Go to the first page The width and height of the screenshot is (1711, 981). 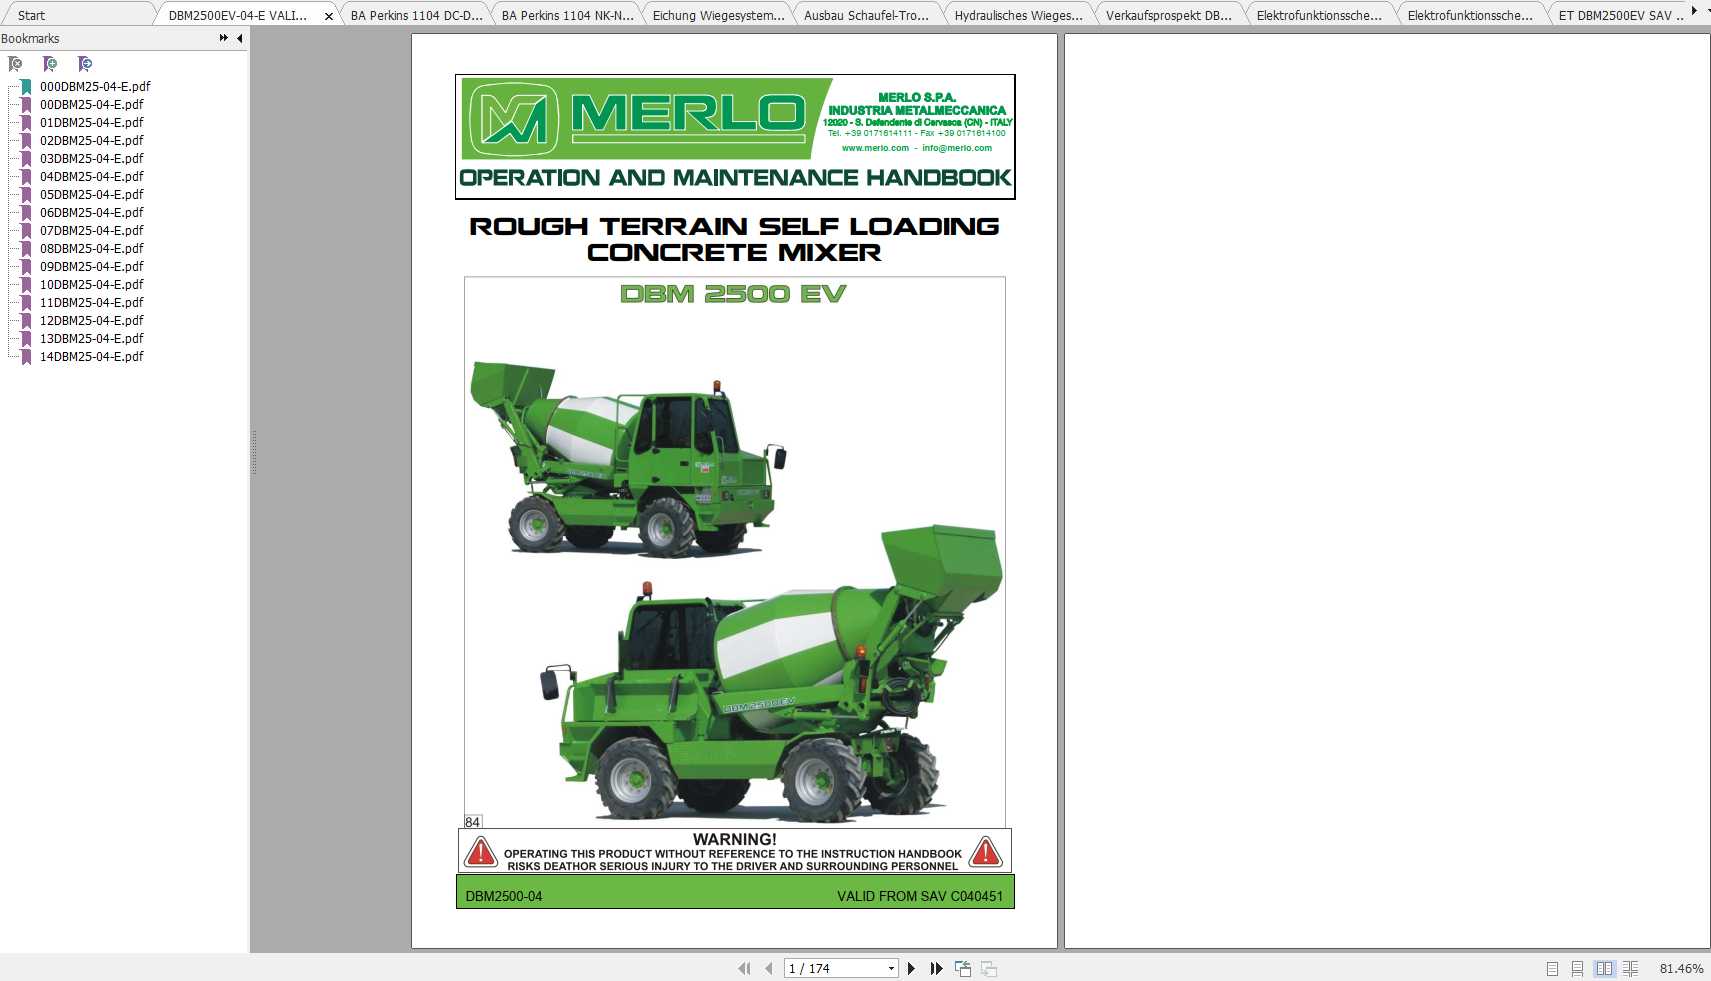pyautogui.click(x=744, y=968)
